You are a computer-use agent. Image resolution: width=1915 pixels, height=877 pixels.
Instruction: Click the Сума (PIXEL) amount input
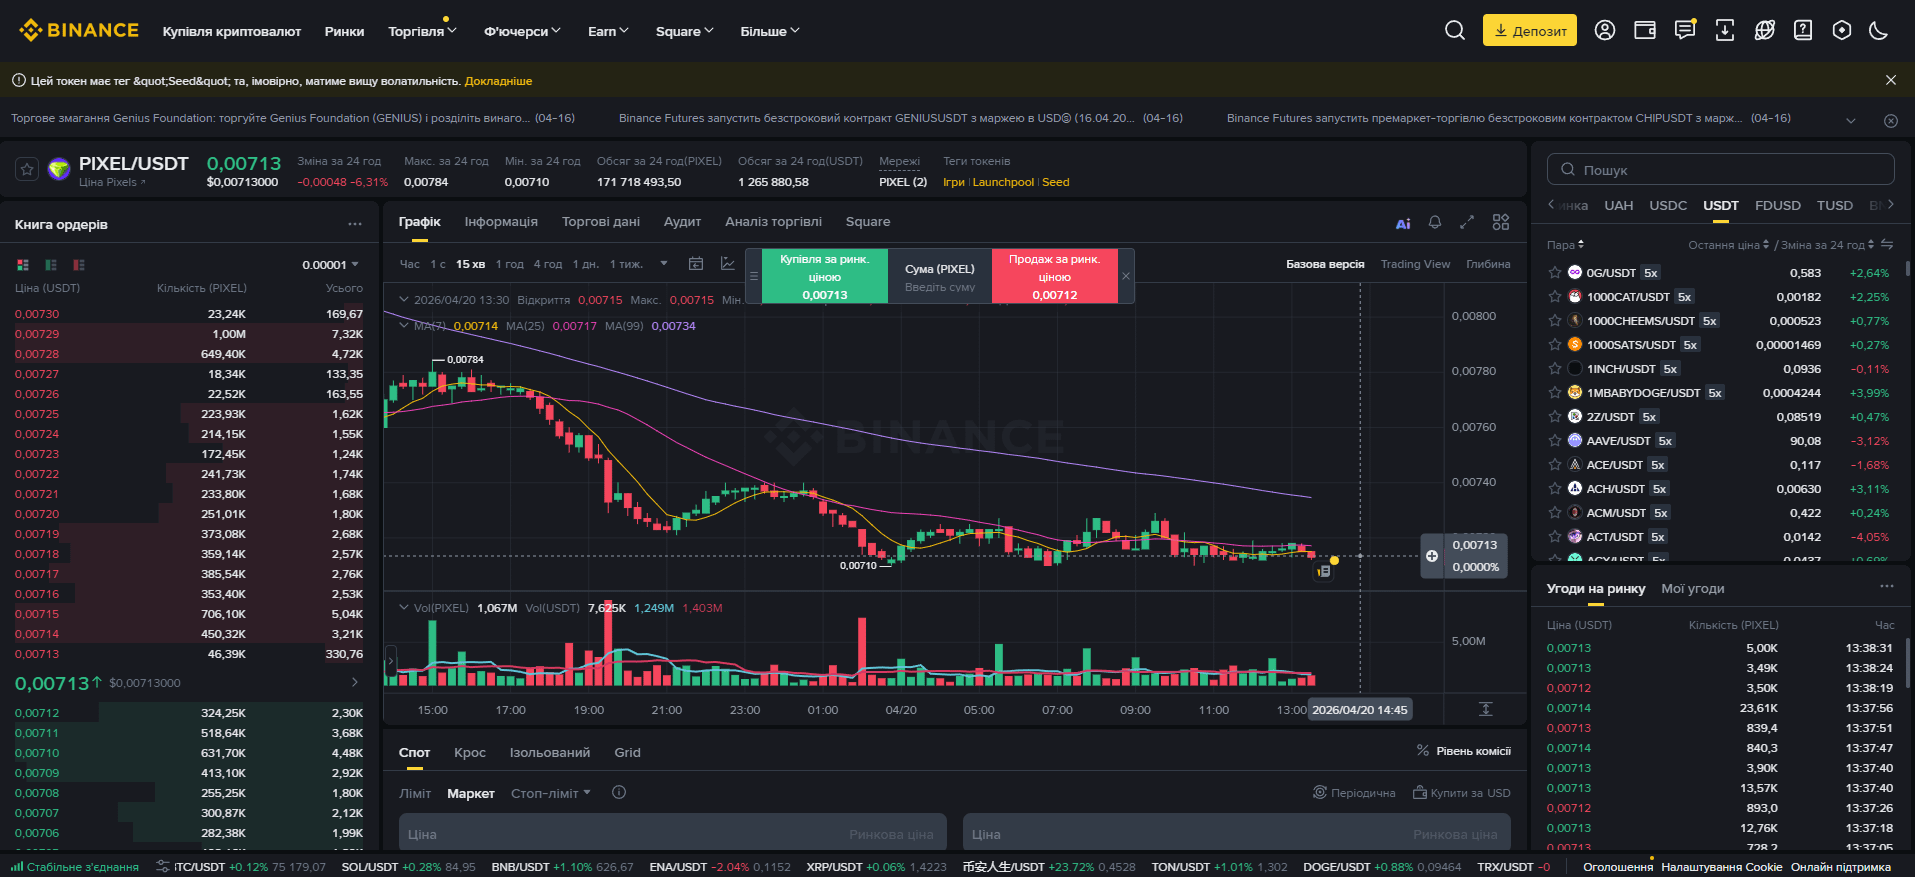click(x=940, y=276)
